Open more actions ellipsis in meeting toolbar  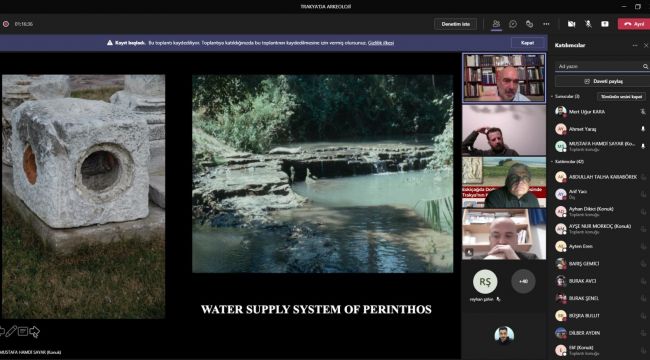pos(546,24)
